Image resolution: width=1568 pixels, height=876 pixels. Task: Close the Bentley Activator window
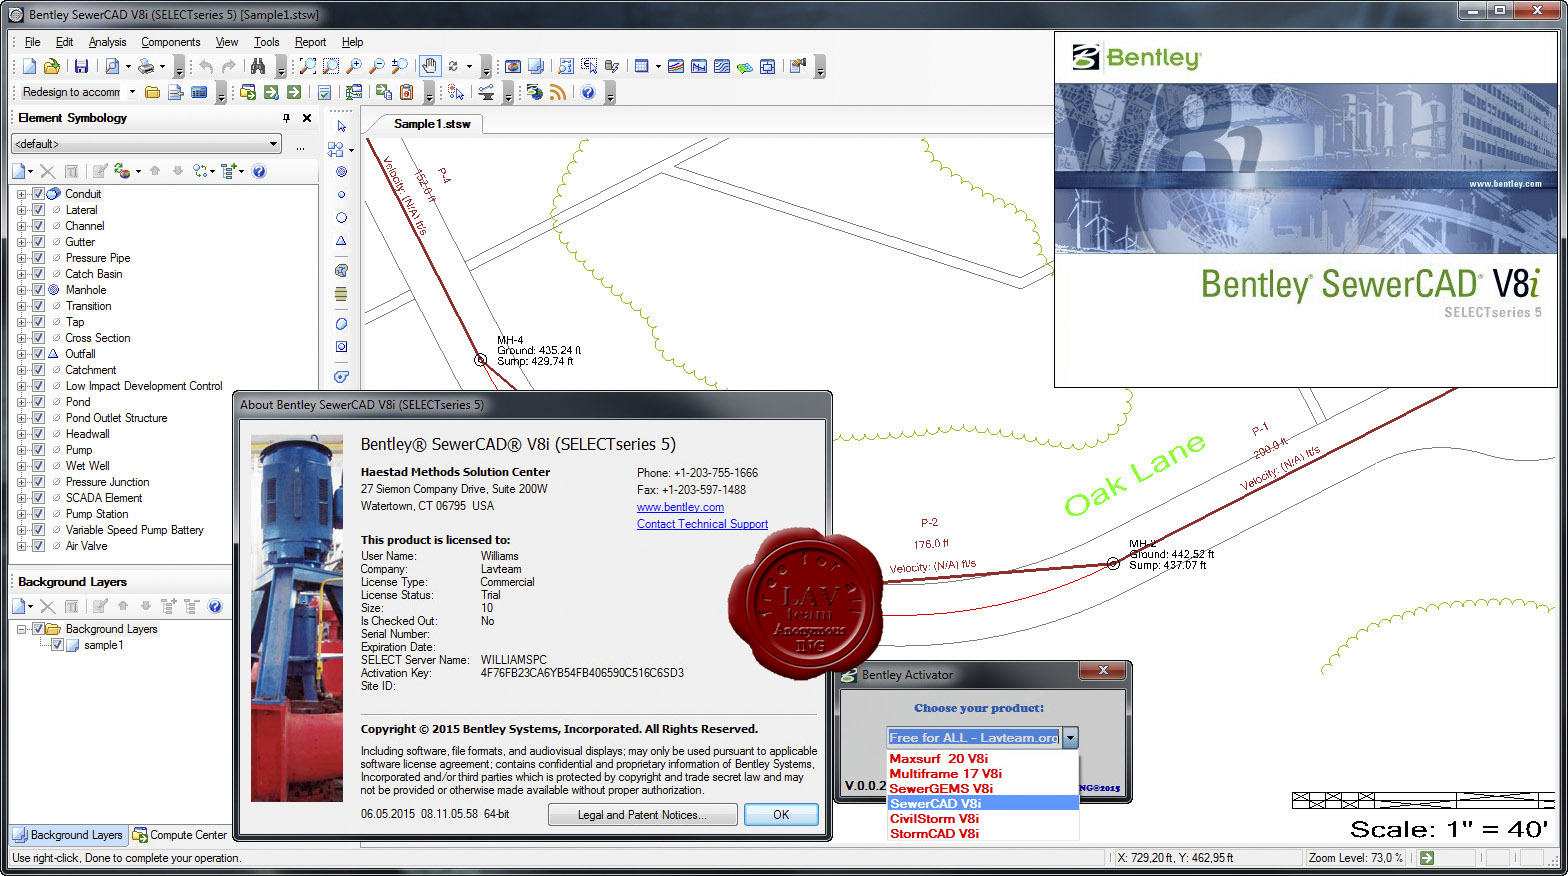pos(1103,671)
